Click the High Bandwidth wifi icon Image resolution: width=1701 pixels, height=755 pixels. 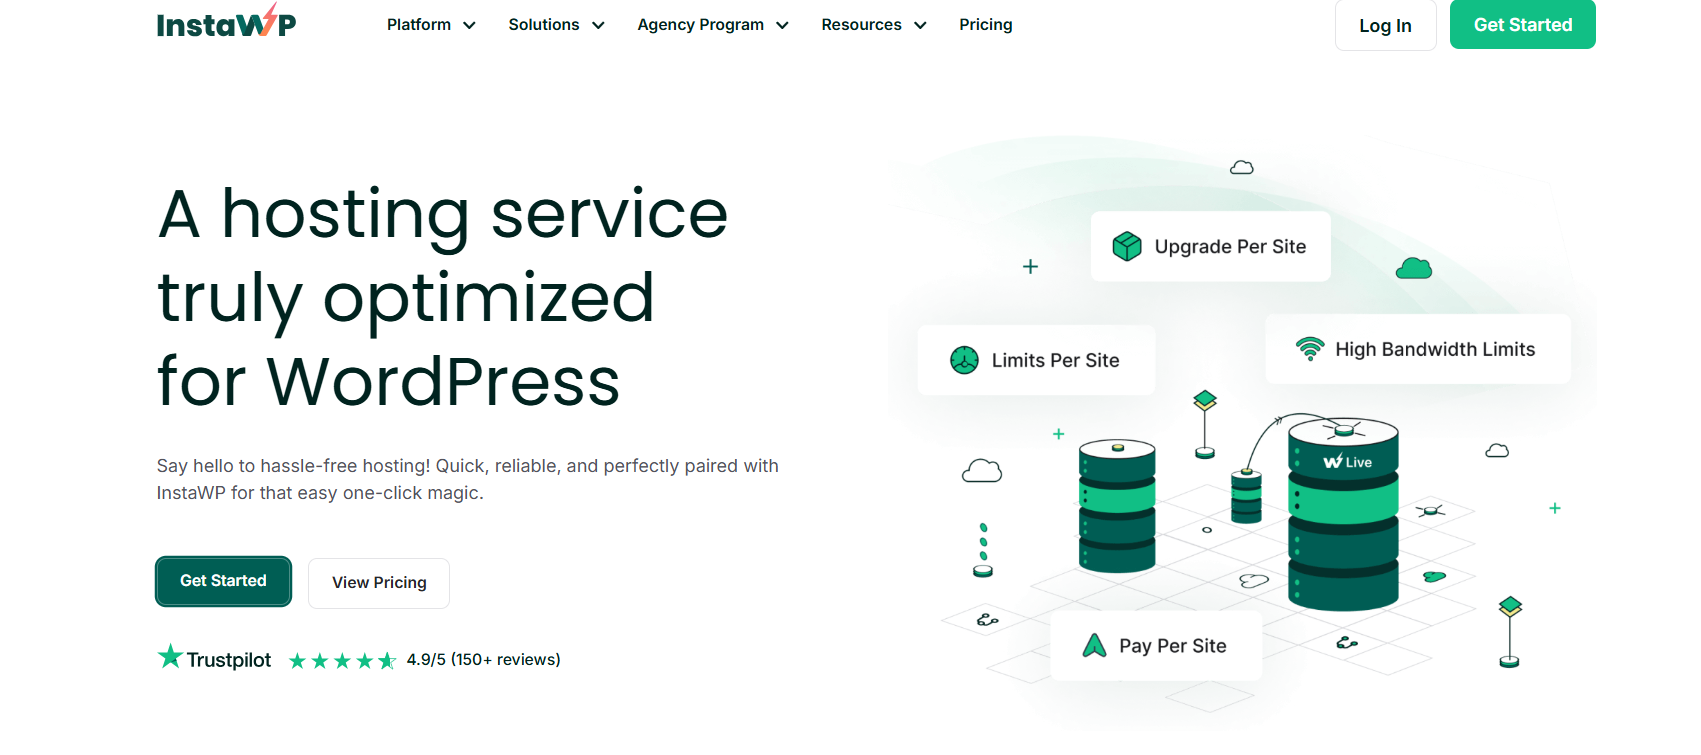point(1310,349)
